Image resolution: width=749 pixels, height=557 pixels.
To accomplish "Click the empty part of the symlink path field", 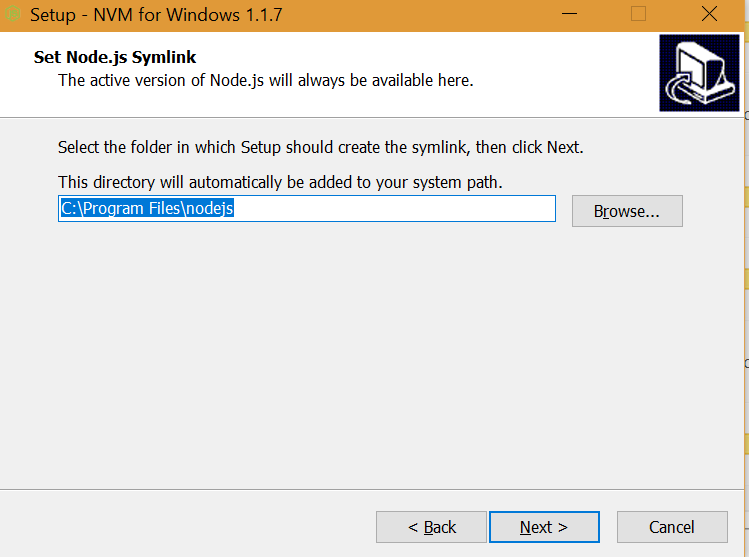I will [400, 209].
